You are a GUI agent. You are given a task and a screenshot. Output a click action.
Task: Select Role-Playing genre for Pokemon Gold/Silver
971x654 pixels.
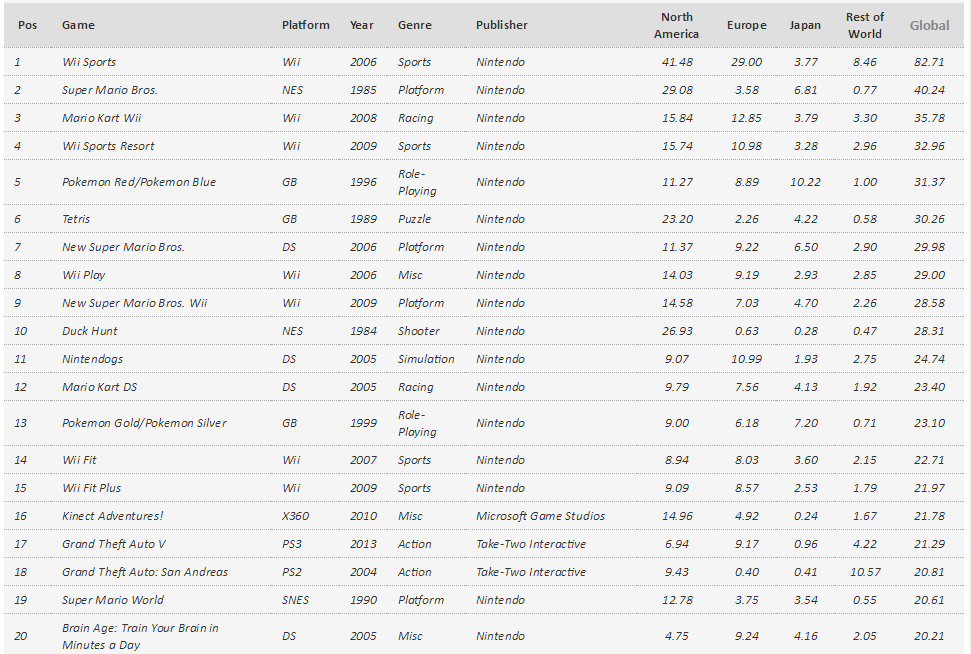[x=417, y=423]
